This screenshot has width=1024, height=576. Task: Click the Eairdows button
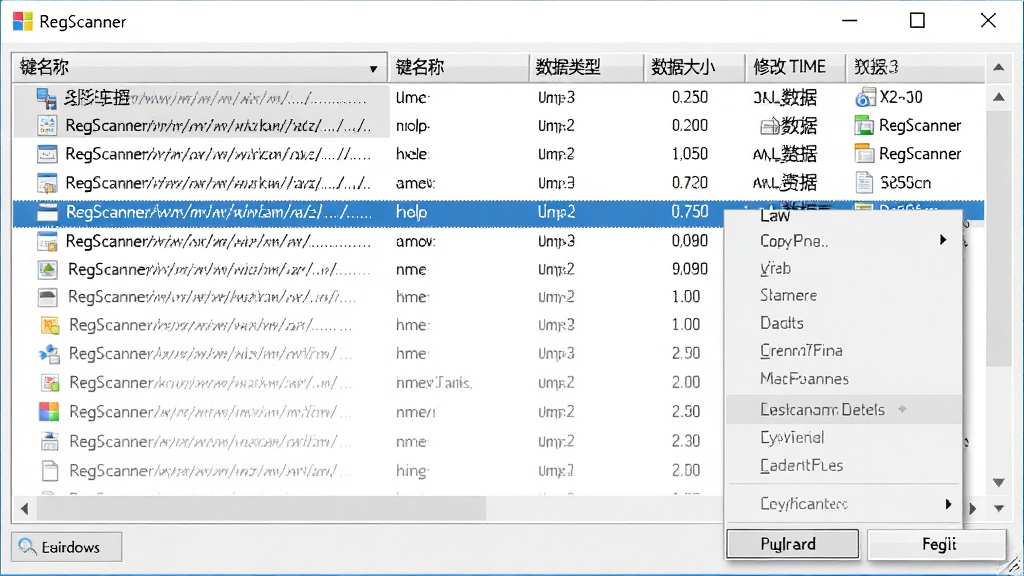point(67,547)
